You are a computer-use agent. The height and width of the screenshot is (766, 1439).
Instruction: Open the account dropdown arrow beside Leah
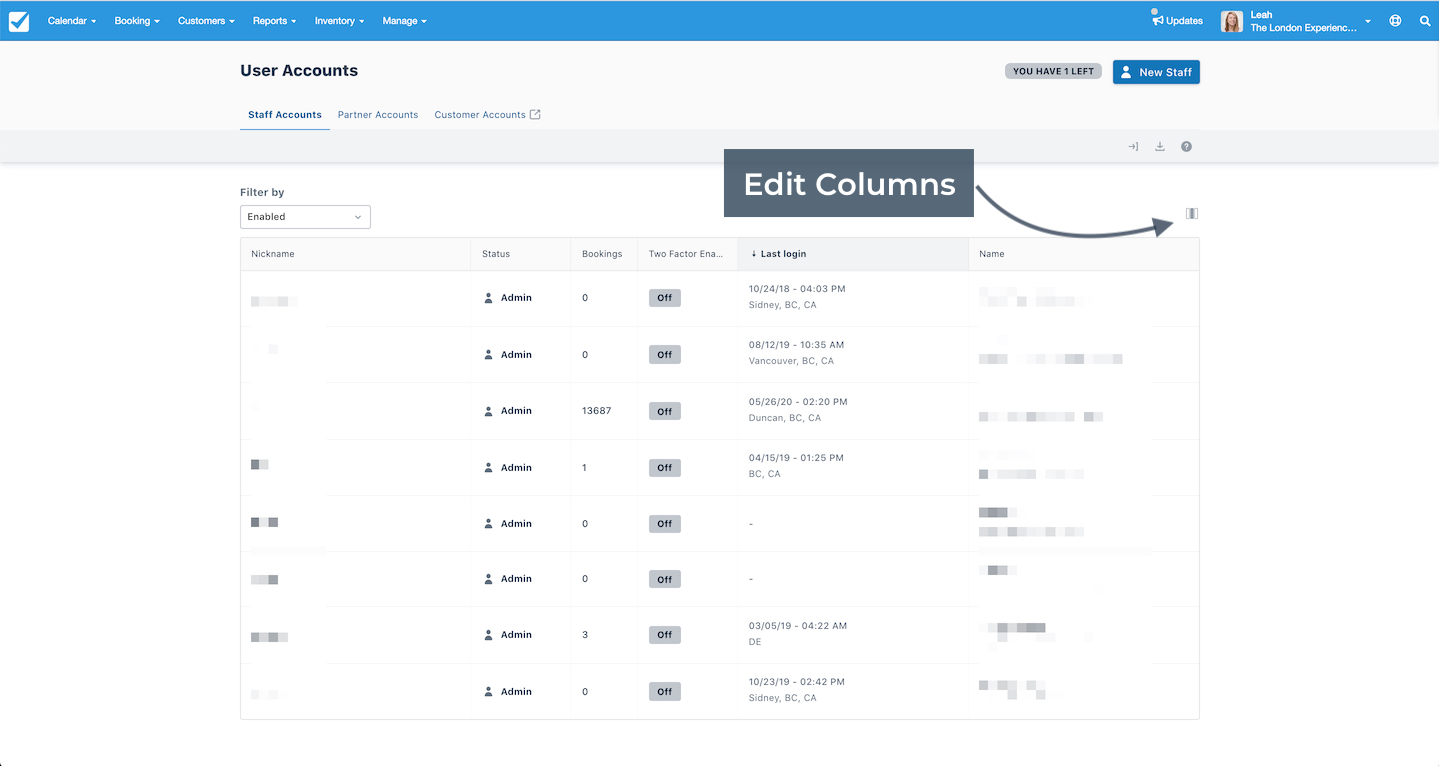tap(1368, 22)
